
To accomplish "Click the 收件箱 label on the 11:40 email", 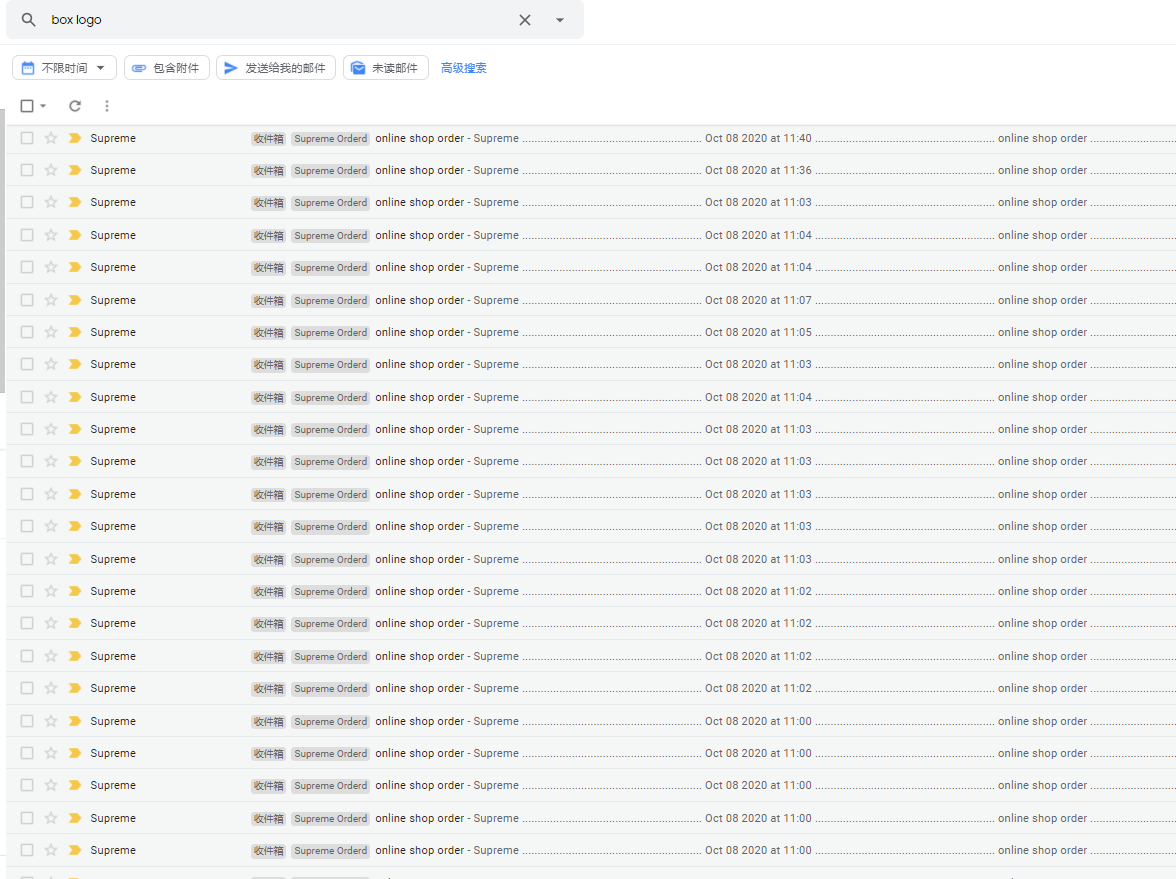I will point(268,139).
